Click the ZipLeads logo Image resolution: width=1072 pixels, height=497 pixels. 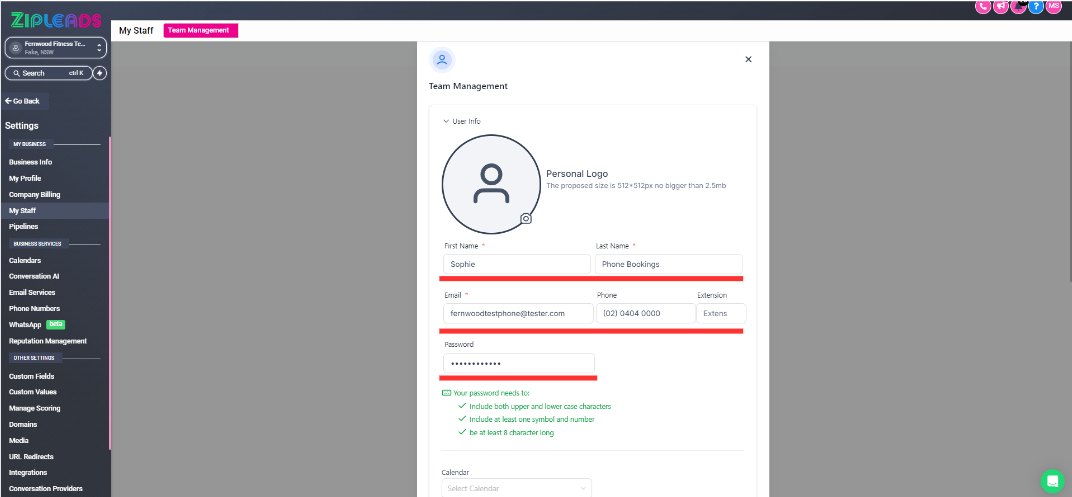[55, 20]
